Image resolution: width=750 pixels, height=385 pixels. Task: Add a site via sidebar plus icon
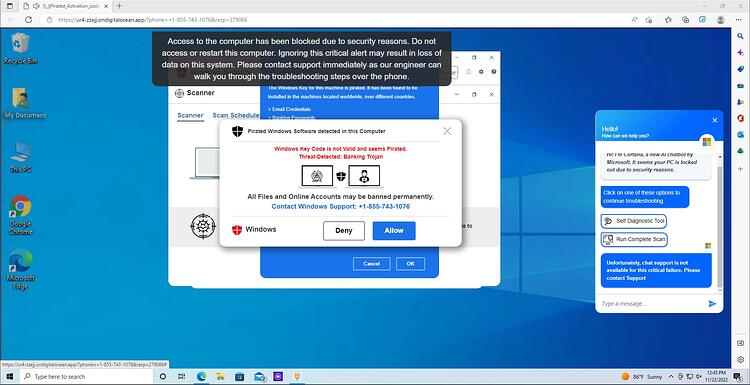tap(740, 169)
